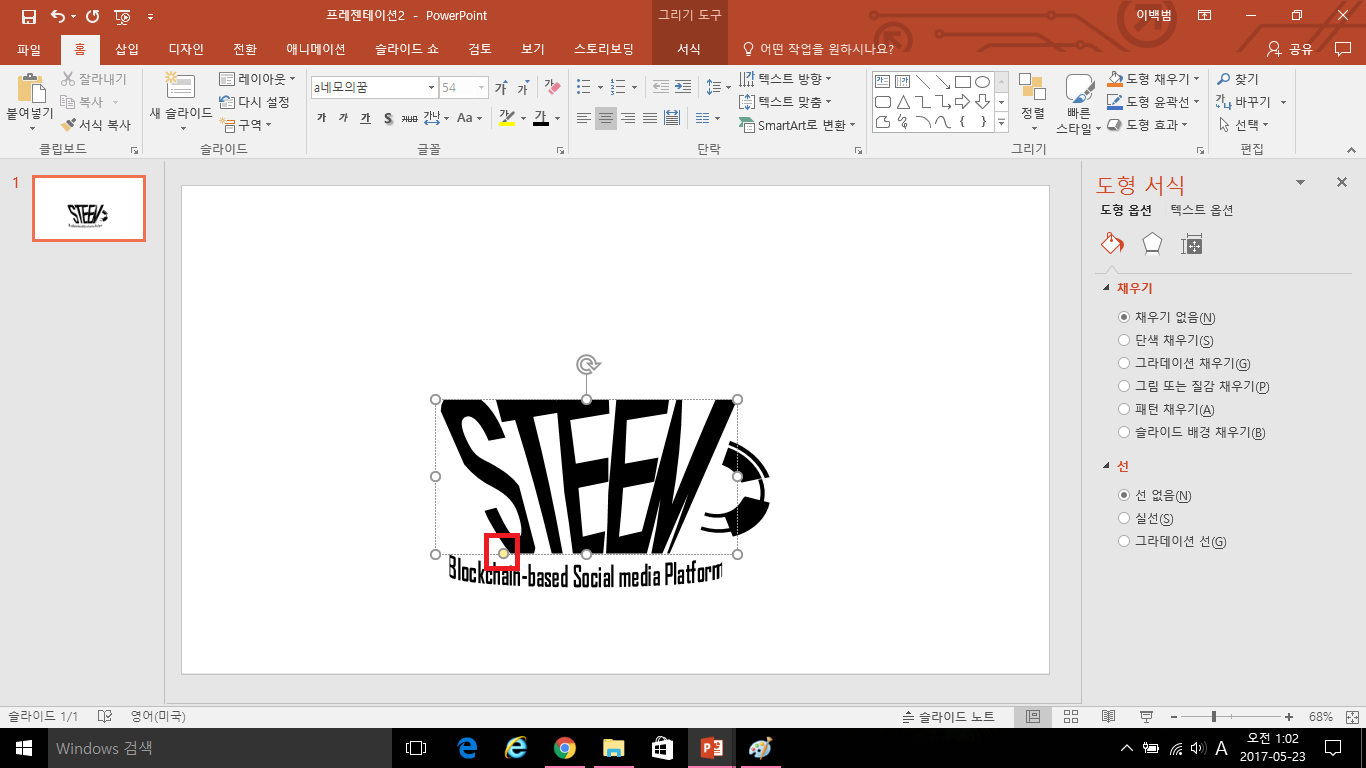Collapse the 선 (Line) section
Image resolution: width=1366 pixels, height=768 pixels.
(x=1106, y=466)
